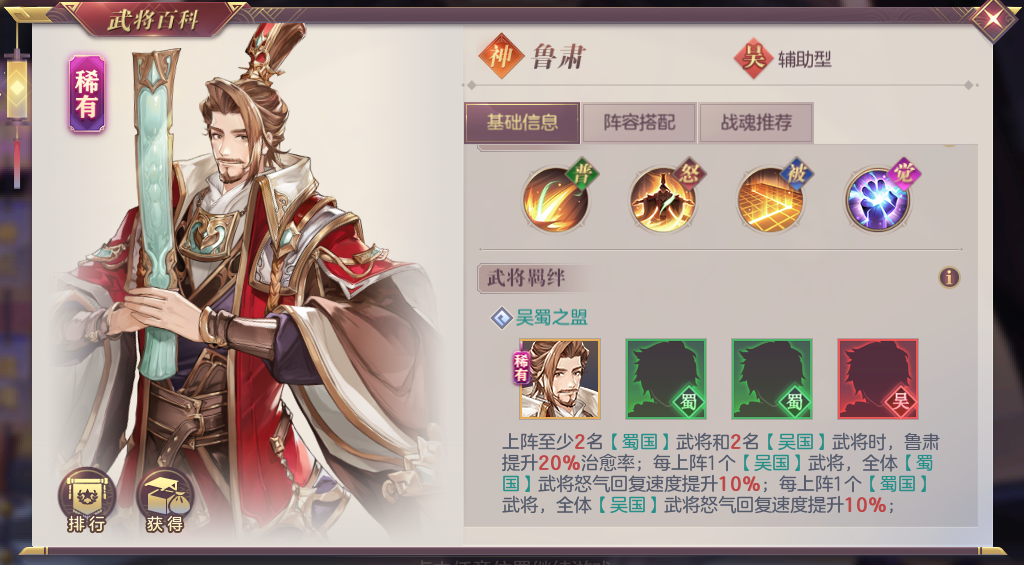This screenshot has height=565, width=1024.
Task: Open the 获得 obtain icon
Action: 165,501
